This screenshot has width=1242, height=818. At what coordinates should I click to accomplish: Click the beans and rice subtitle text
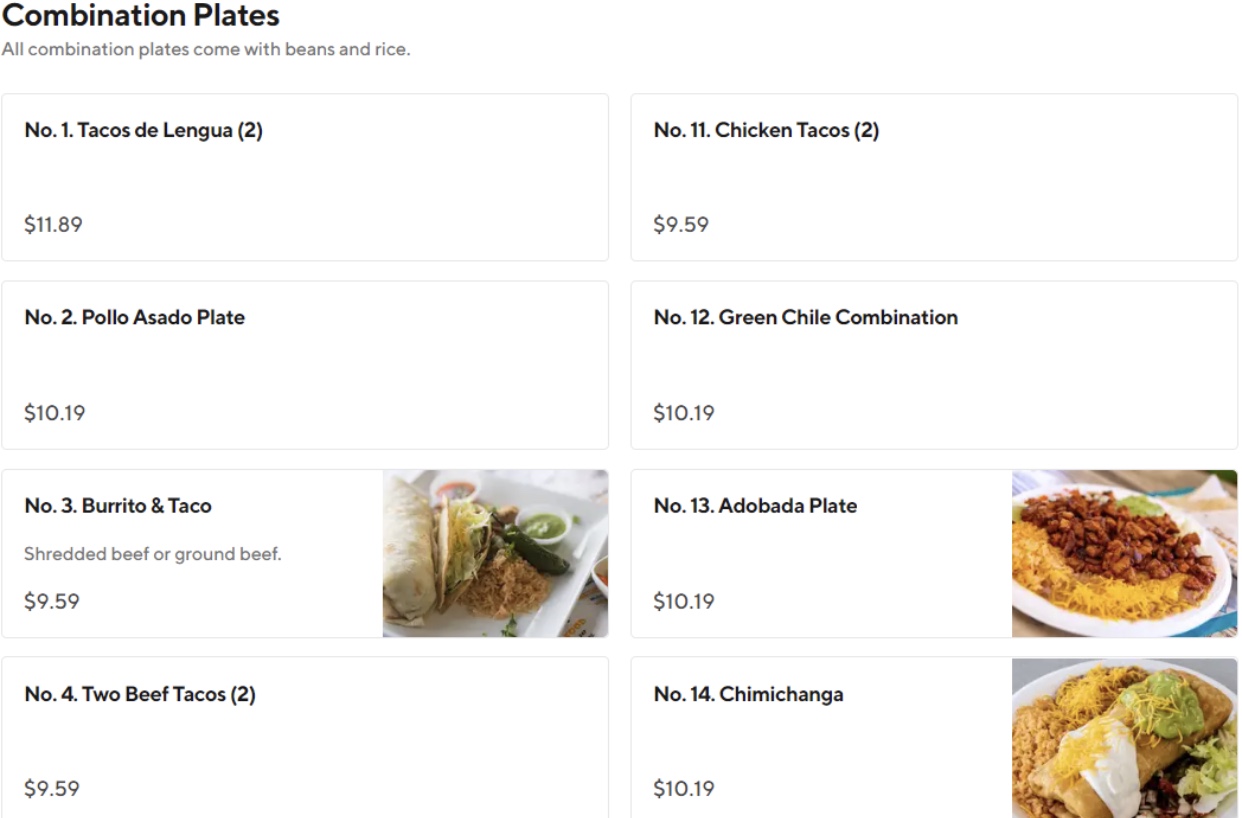206,49
